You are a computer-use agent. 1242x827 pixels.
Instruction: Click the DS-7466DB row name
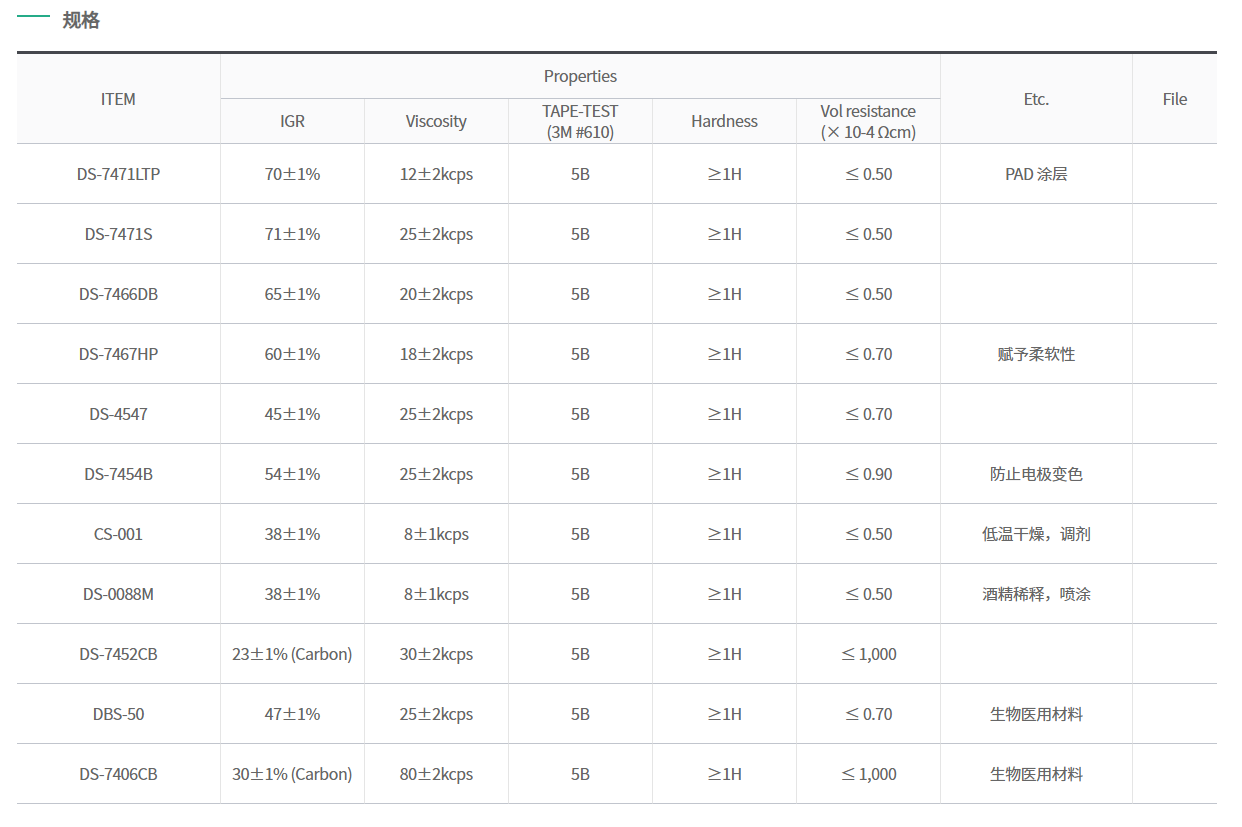coord(118,294)
